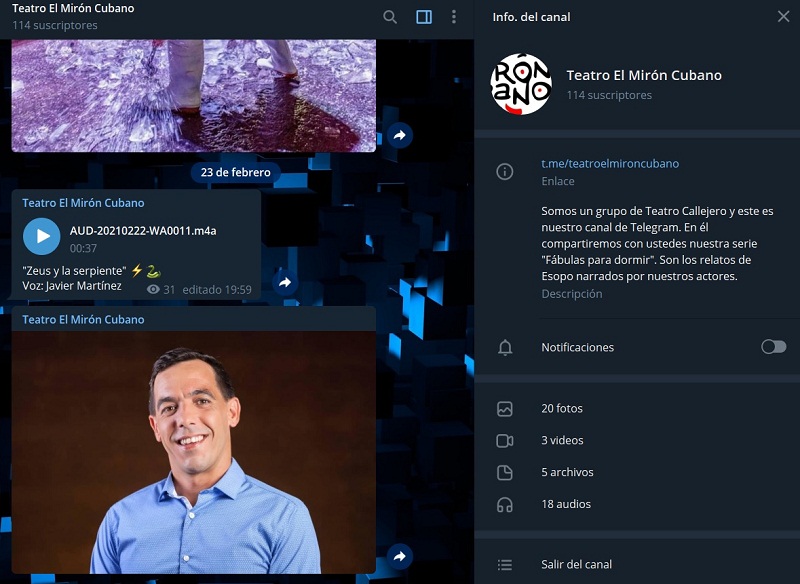Image resolution: width=800 pixels, height=584 pixels.
Task: Click the Info. del canal panel title
Action: pos(531,17)
